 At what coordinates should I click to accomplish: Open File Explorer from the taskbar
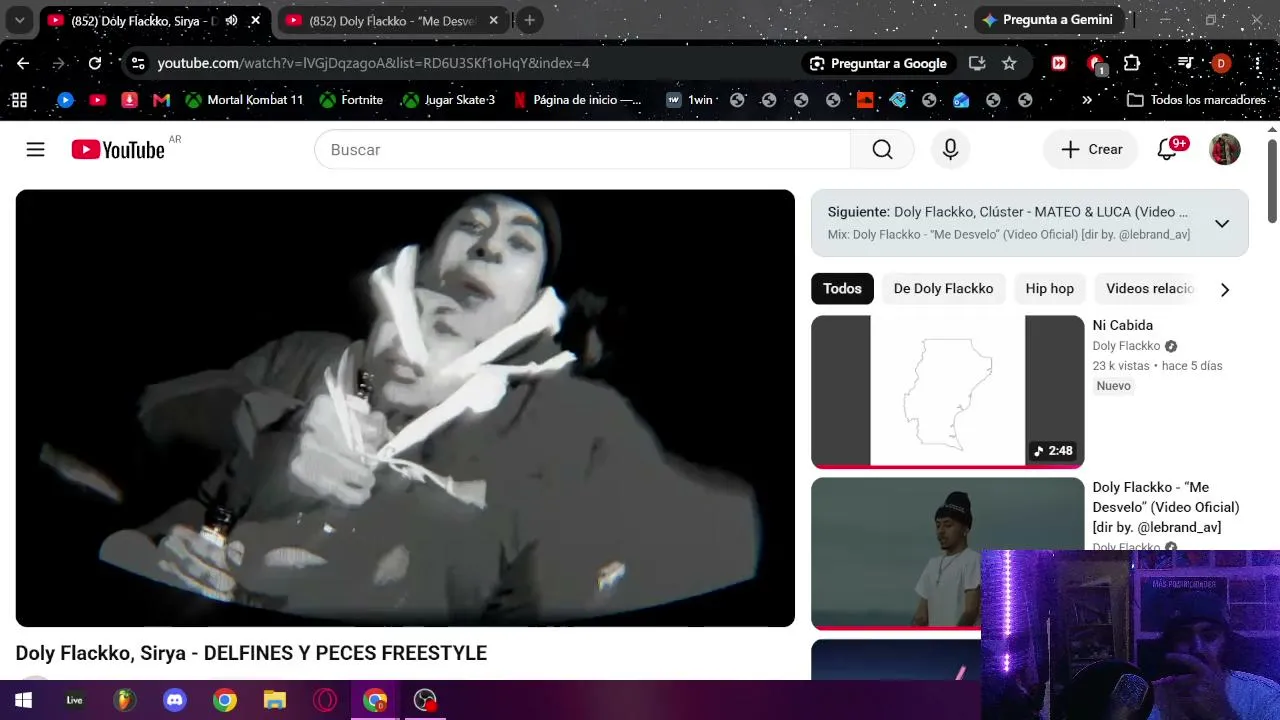(x=275, y=700)
